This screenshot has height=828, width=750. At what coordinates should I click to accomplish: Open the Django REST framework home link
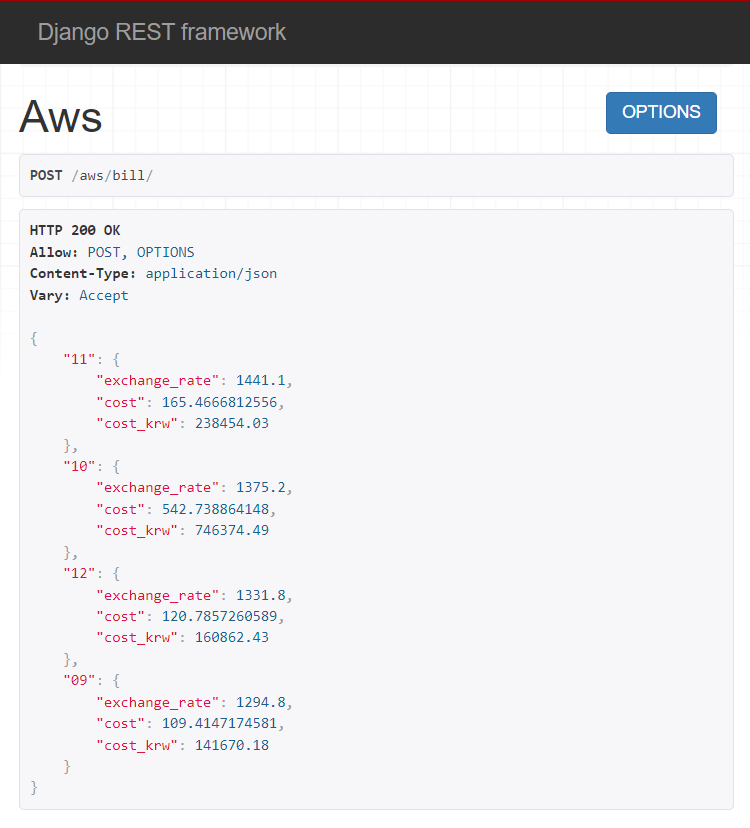click(161, 32)
